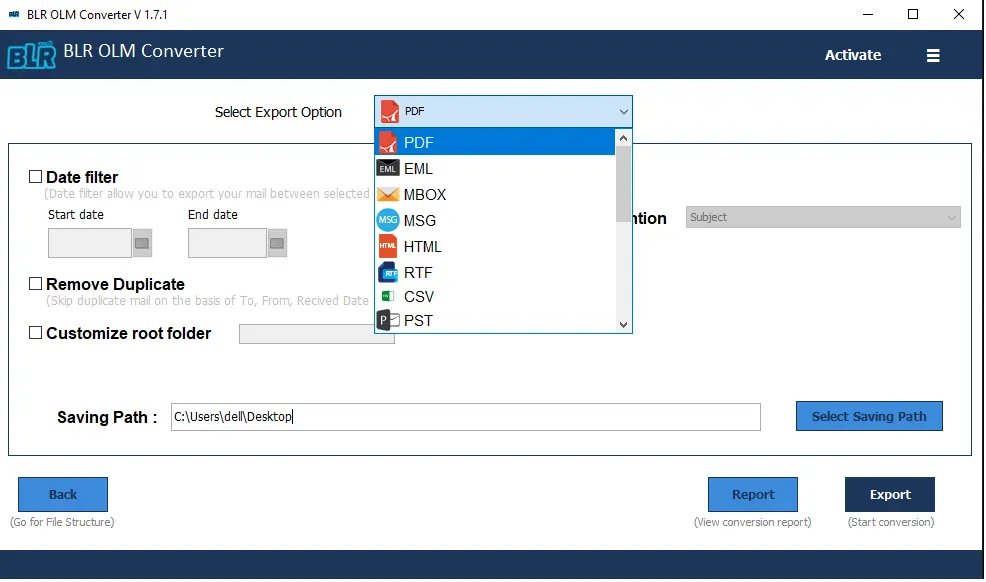The width and height of the screenshot is (986, 582).
Task: Choose PST export format
Action: point(495,321)
